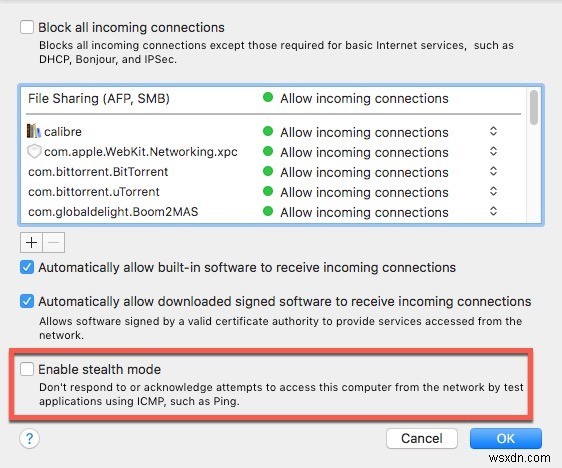Click green status dot for Boom2MAS
Viewport: 562px width, 468px height.
click(x=268, y=211)
